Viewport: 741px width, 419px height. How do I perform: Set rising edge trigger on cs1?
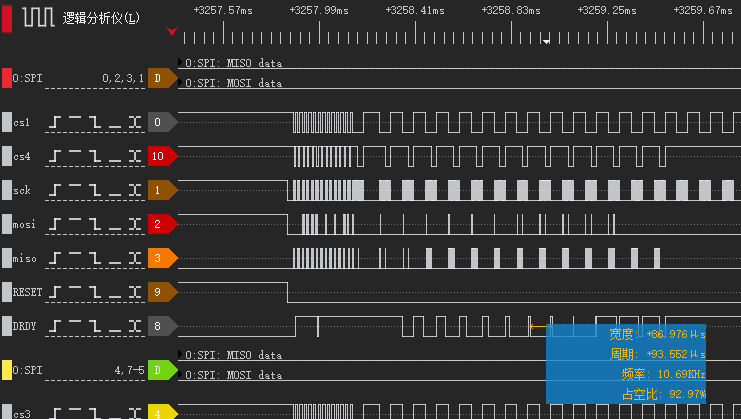point(55,123)
